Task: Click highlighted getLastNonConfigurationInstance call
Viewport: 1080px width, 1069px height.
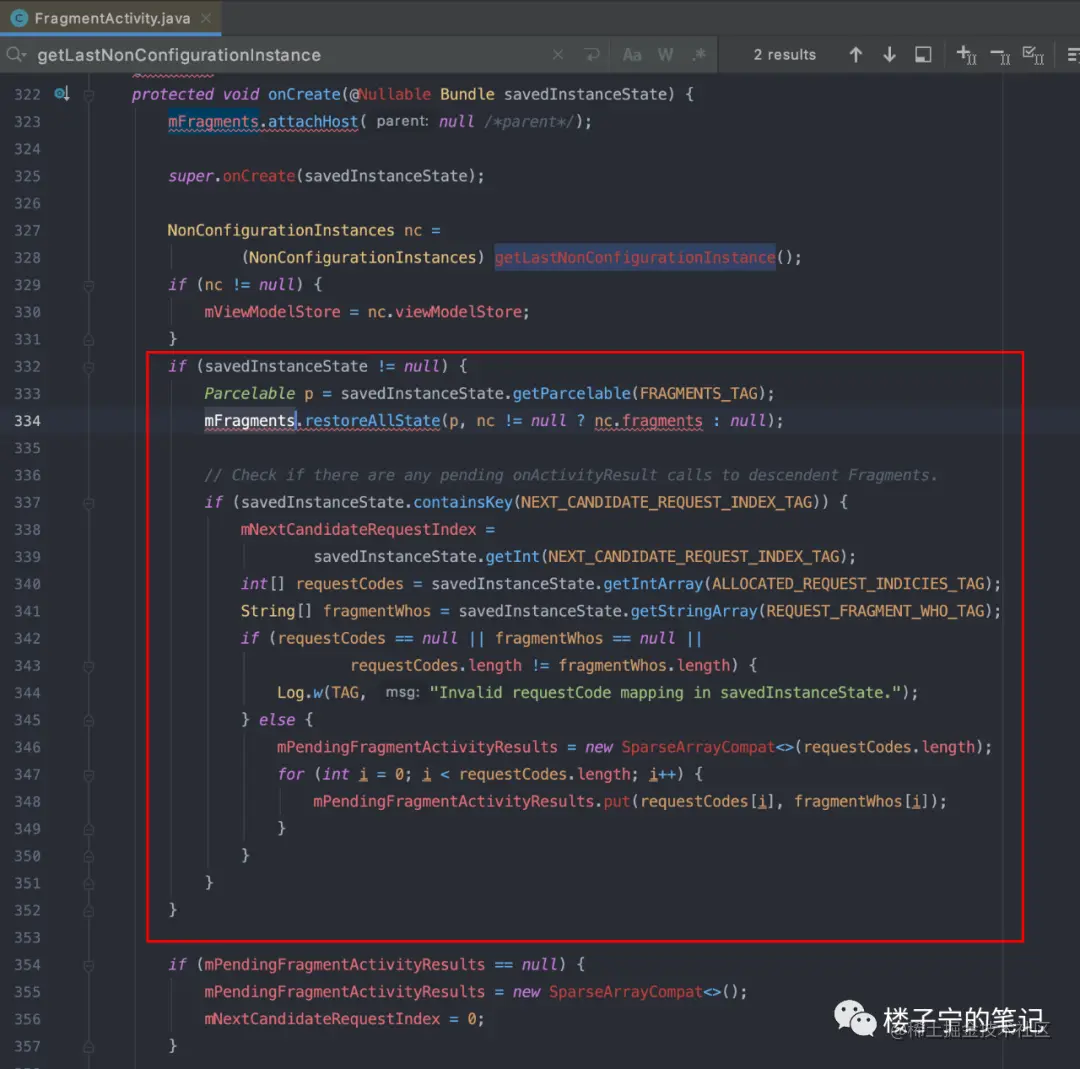Action: (634, 258)
